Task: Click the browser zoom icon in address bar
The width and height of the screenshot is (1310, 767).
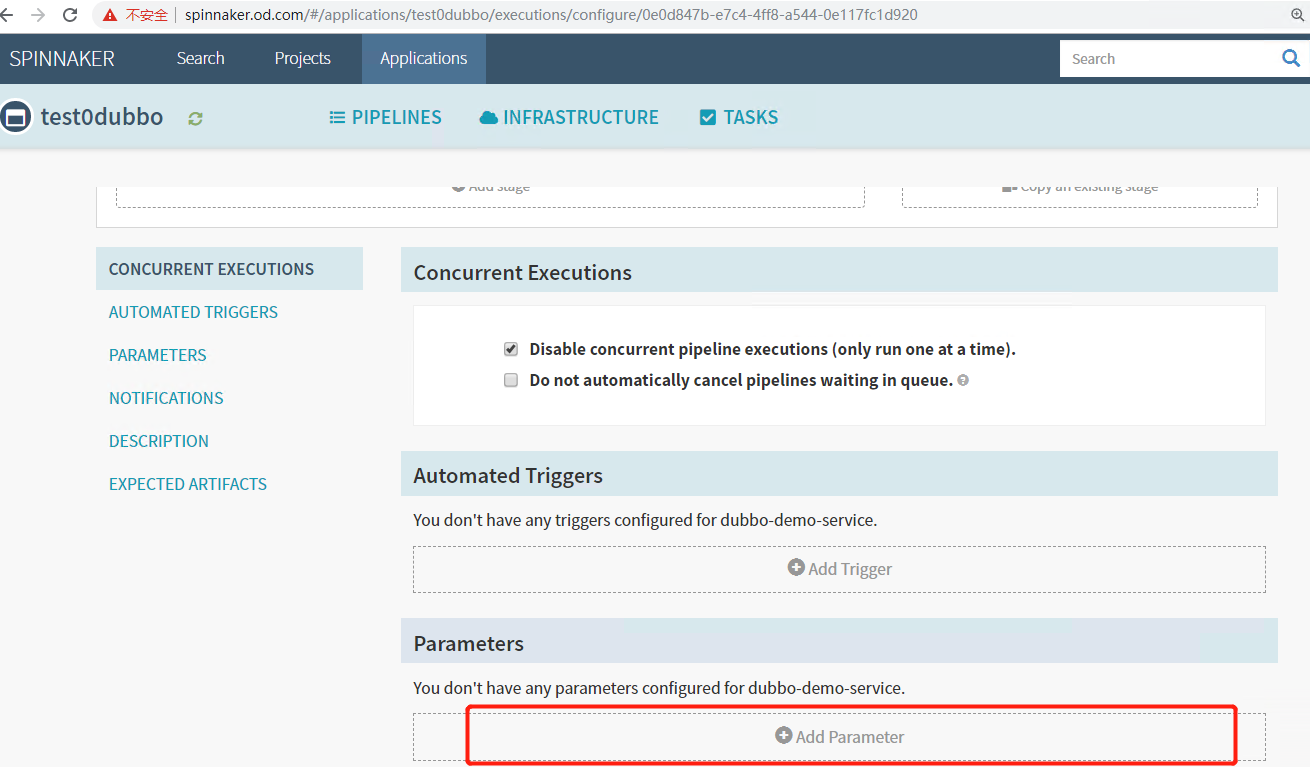Action: point(1298,15)
